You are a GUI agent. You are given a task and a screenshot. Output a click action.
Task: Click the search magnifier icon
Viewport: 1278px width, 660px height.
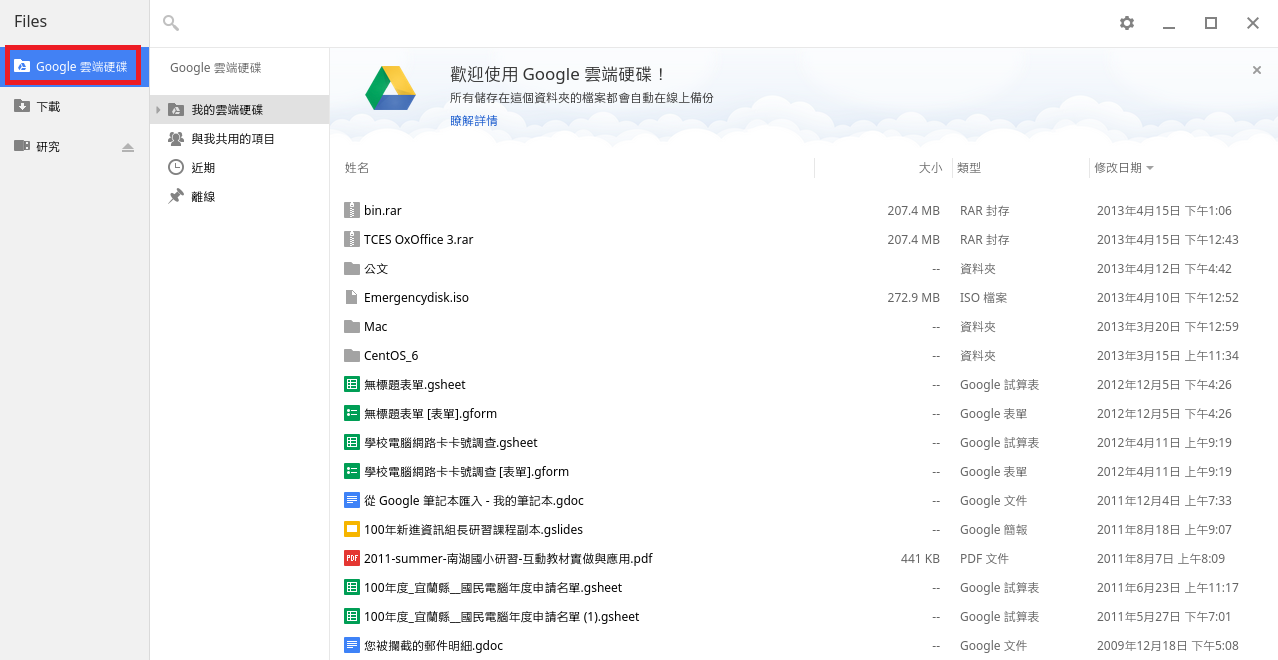coord(171,23)
